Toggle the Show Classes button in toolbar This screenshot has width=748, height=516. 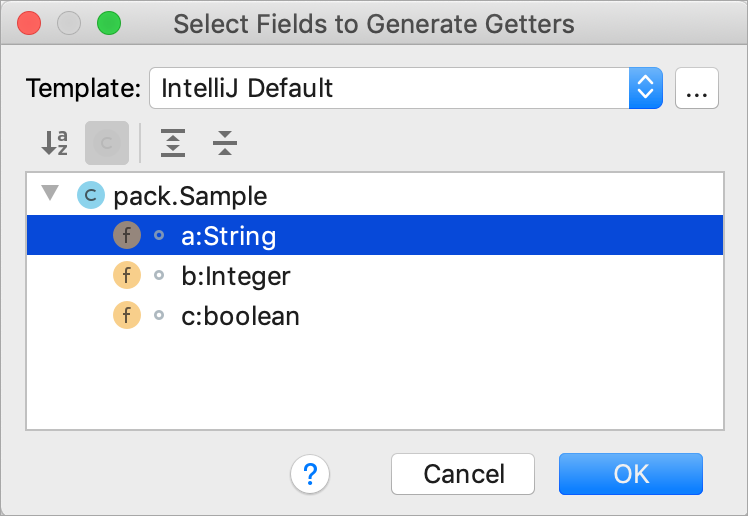click(107, 143)
